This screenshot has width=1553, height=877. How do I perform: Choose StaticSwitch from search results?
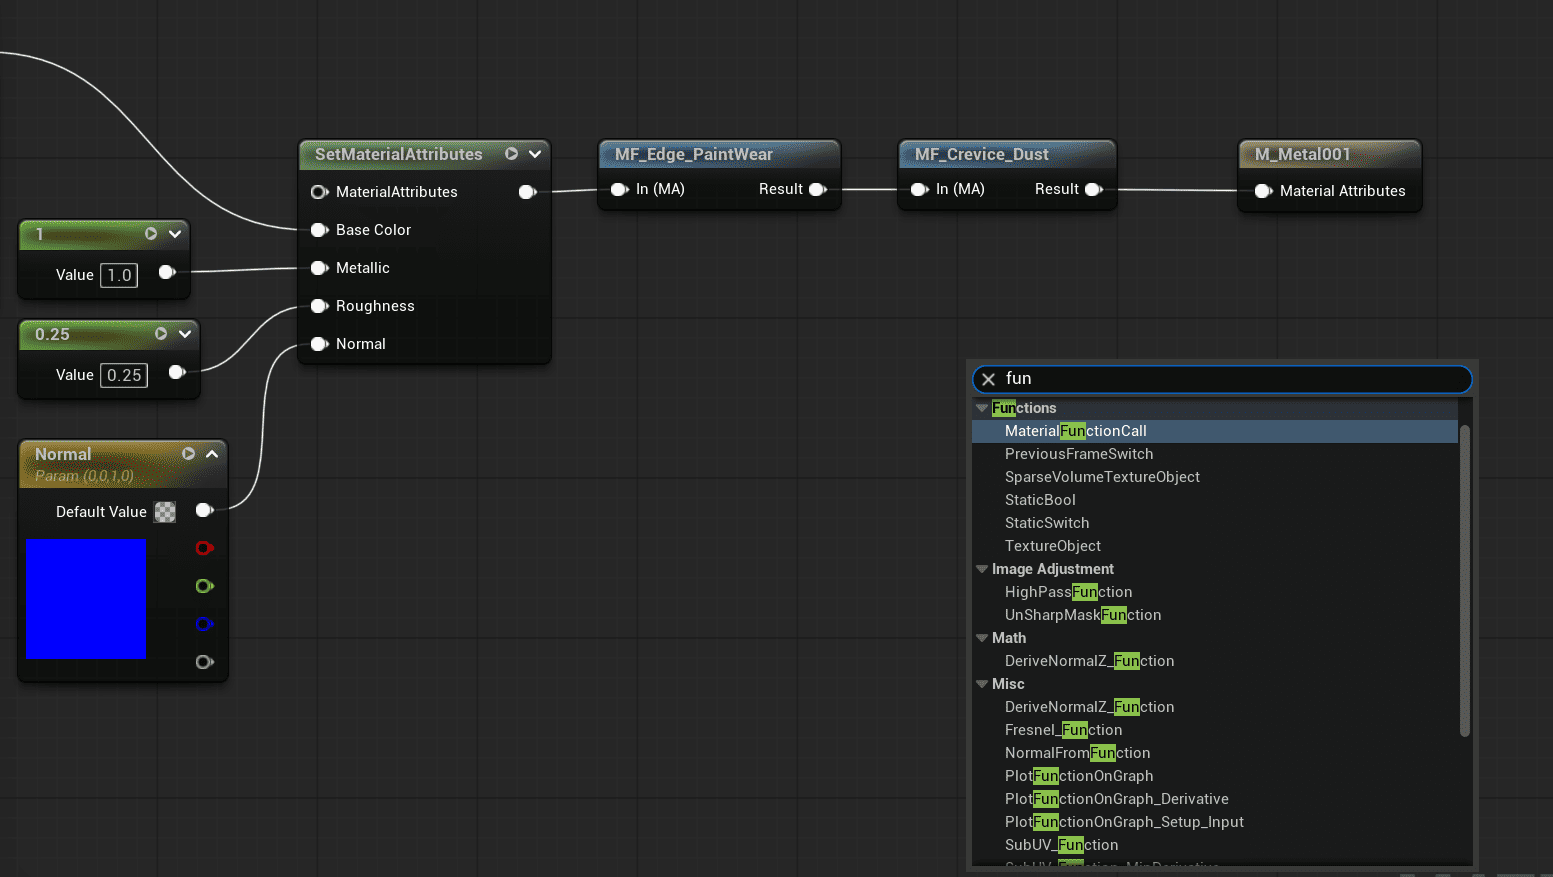[1046, 523]
